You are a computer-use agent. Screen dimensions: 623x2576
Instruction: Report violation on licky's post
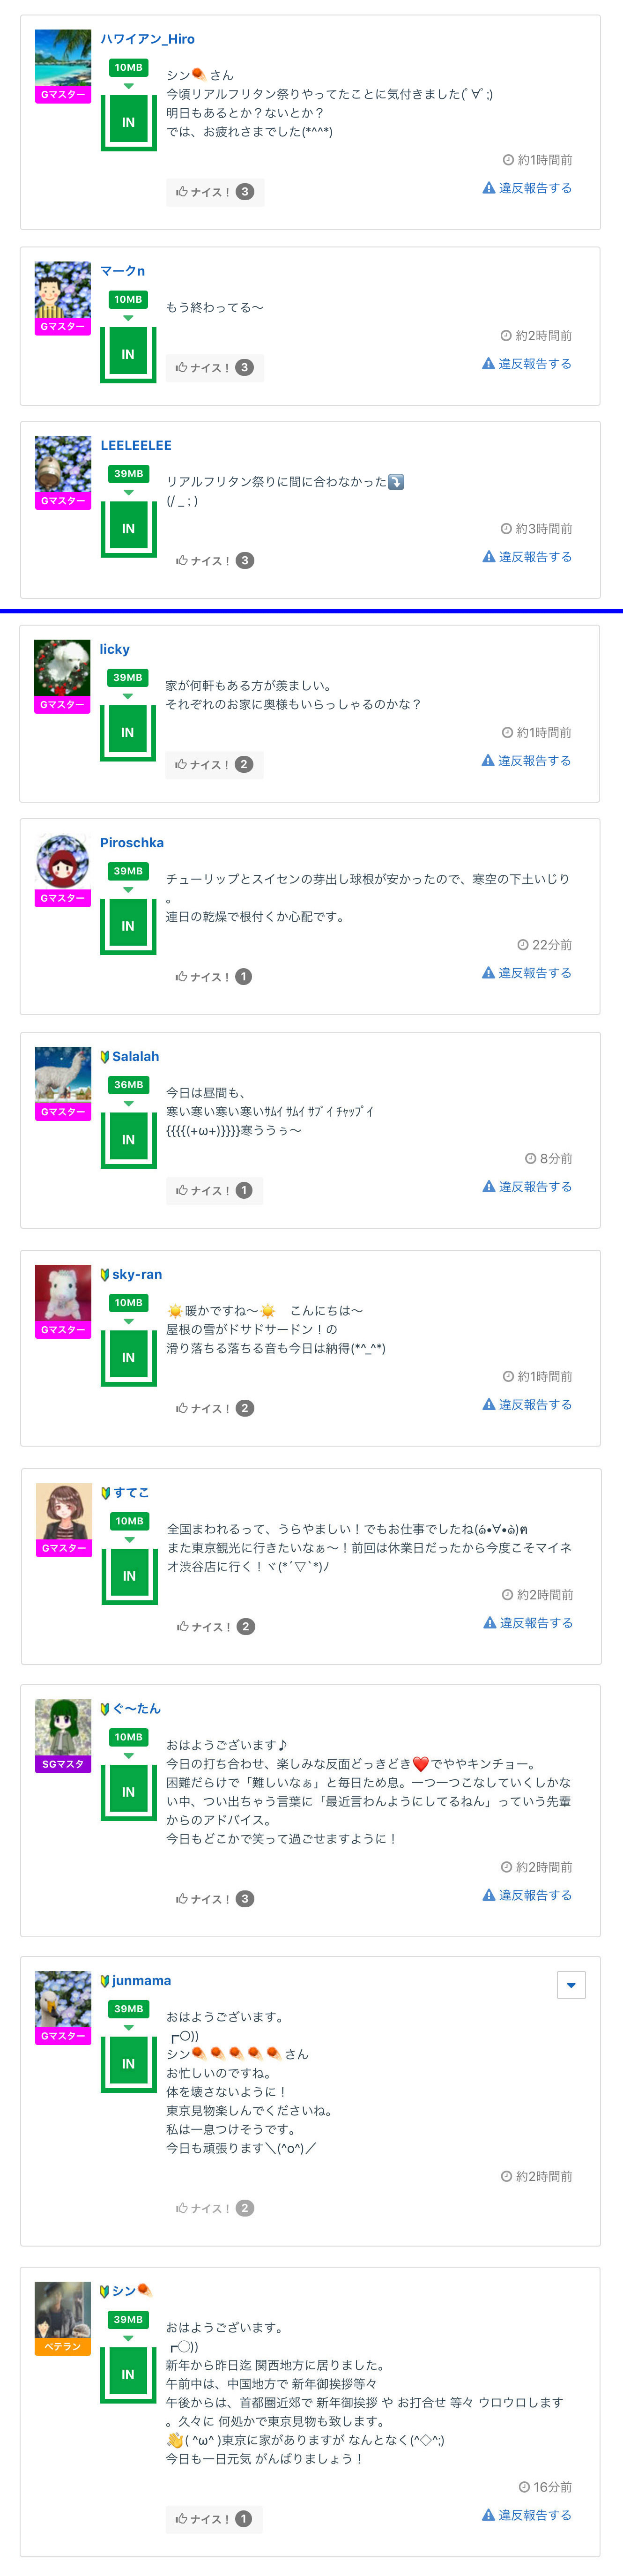pos(527,761)
